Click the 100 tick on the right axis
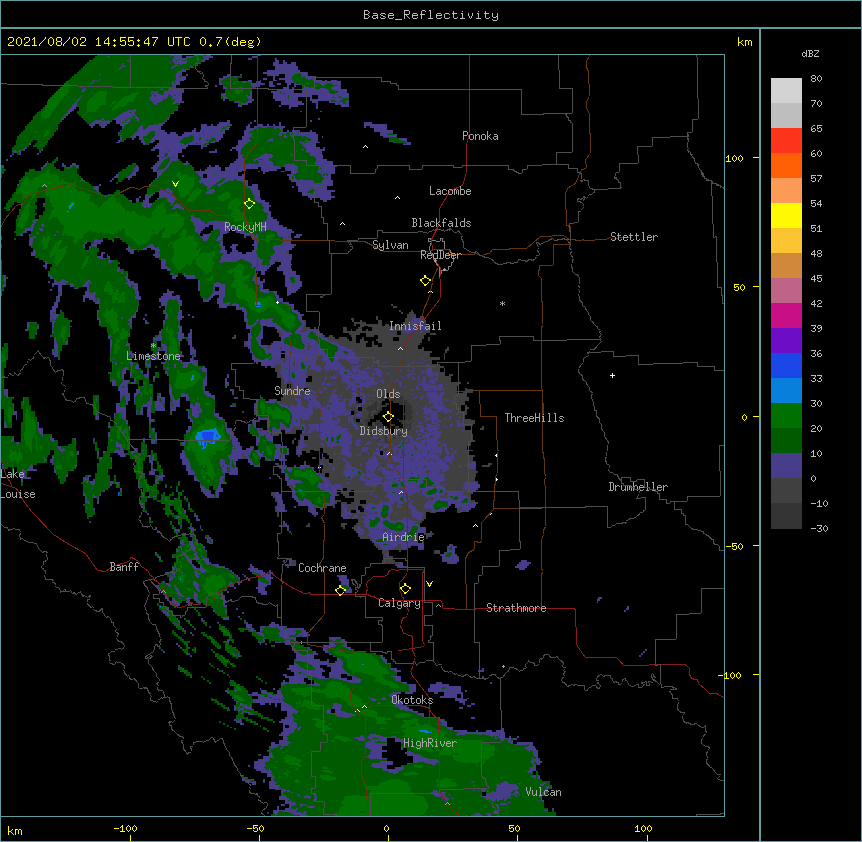This screenshot has height=842, width=862. click(734, 158)
